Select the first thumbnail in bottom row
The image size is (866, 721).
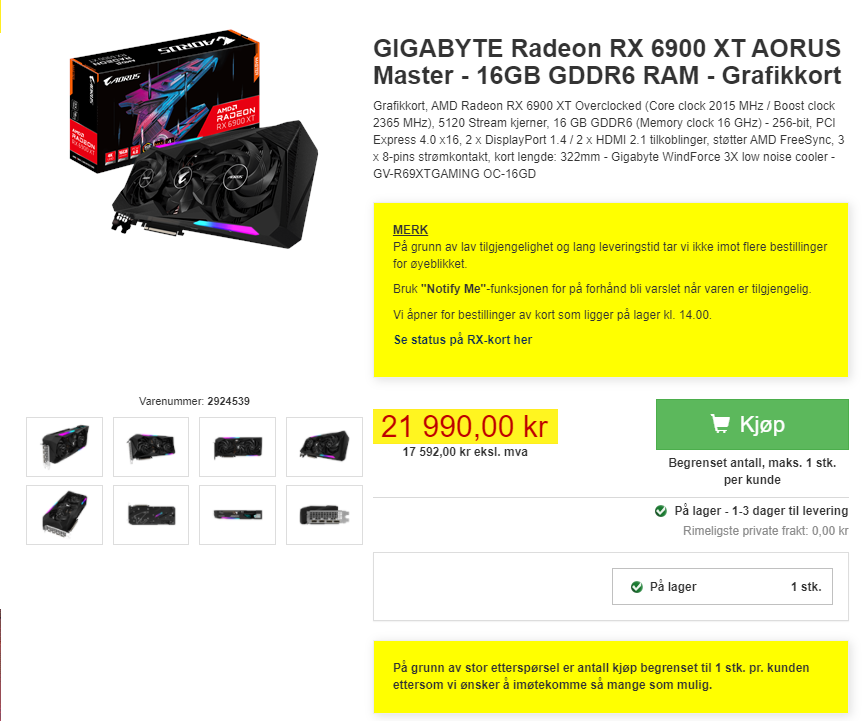[65, 514]
